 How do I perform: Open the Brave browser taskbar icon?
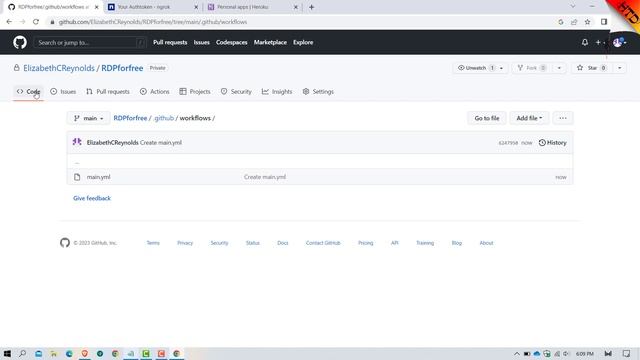(x=84, y=353)
